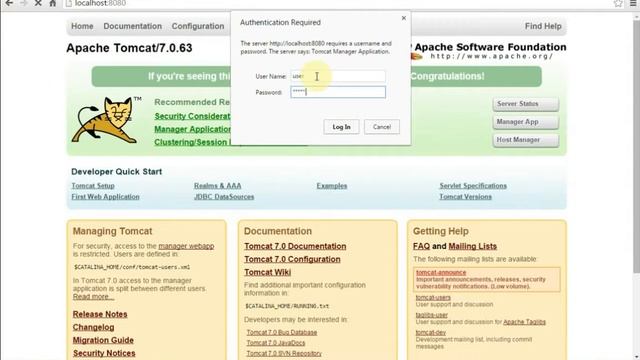Open tomcat-announce mailing list link

coord(441,272)
